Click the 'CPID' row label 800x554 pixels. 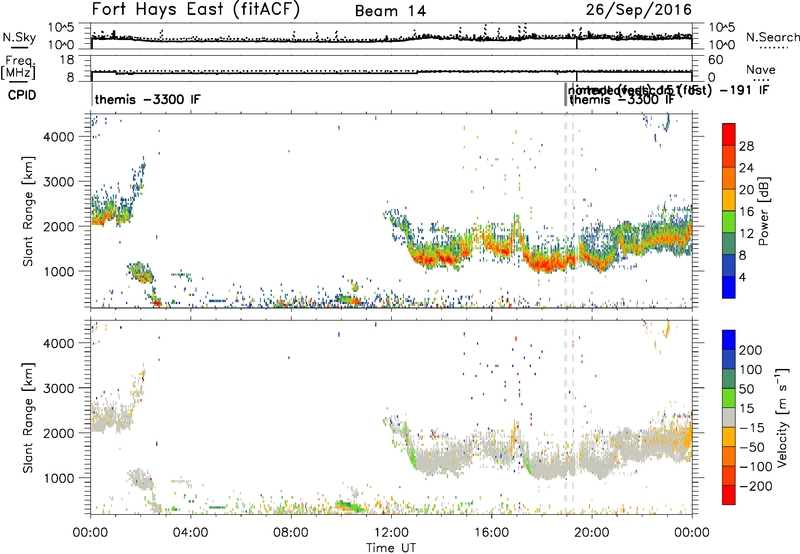coord(22,95)
